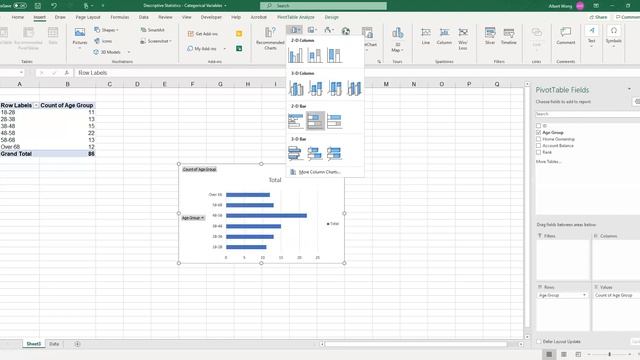Click Count of Age Group chart field button

(199, 169)
